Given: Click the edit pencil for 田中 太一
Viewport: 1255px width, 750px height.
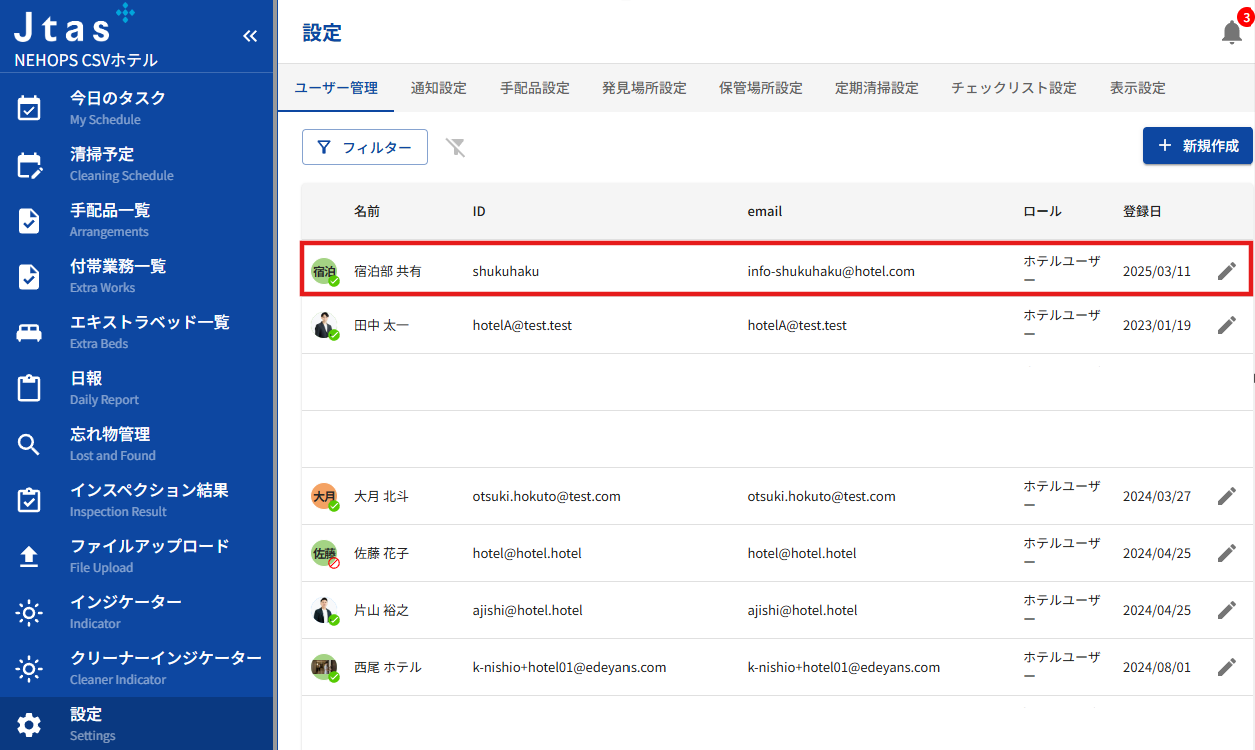Looking at the screenshot, I should coord(1227,325).
